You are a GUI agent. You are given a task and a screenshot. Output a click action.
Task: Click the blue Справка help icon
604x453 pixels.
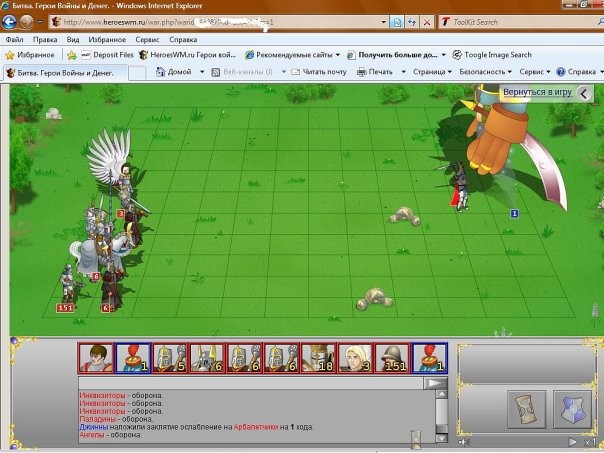(561, 72)
